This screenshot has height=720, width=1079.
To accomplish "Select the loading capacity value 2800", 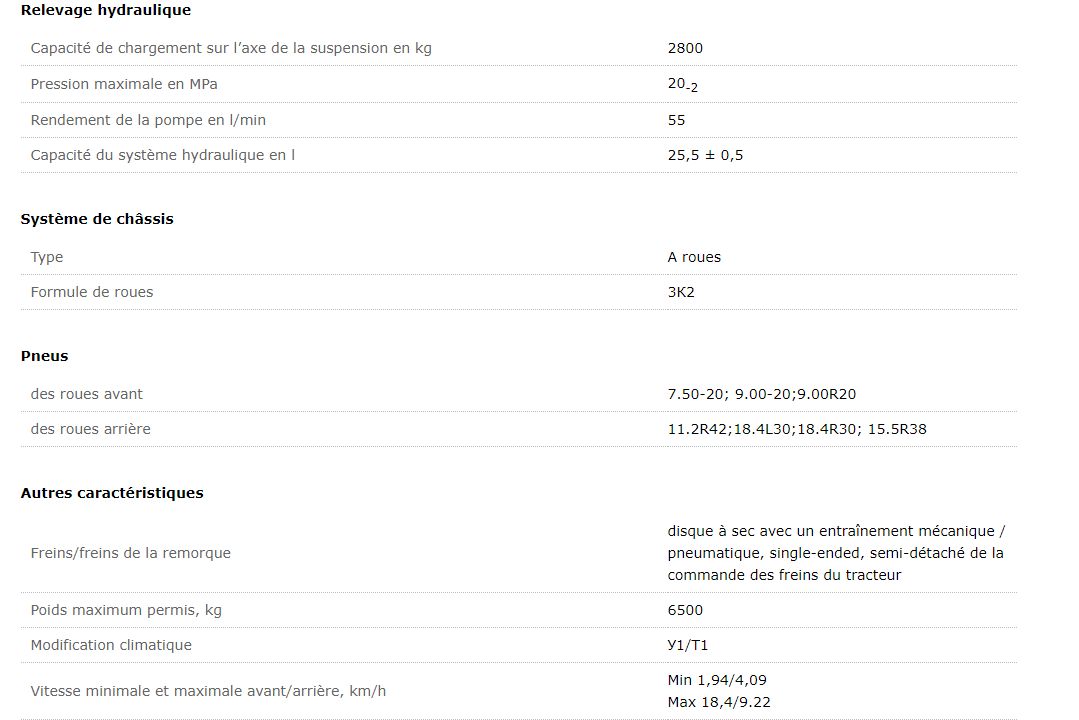I will 685,48.
